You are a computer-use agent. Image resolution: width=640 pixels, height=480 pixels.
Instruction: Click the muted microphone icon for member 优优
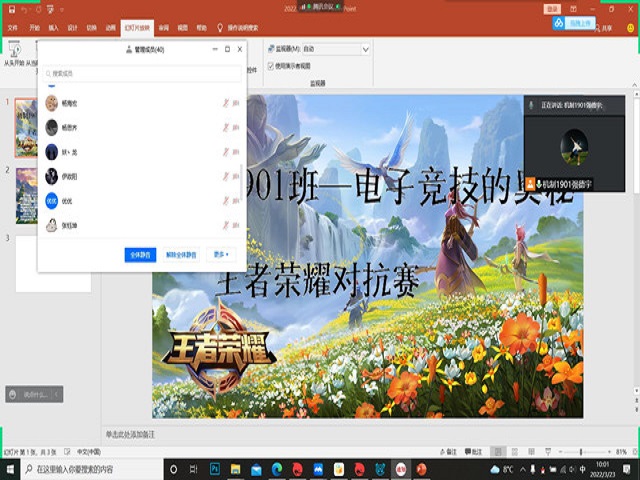tap(226, 201)
